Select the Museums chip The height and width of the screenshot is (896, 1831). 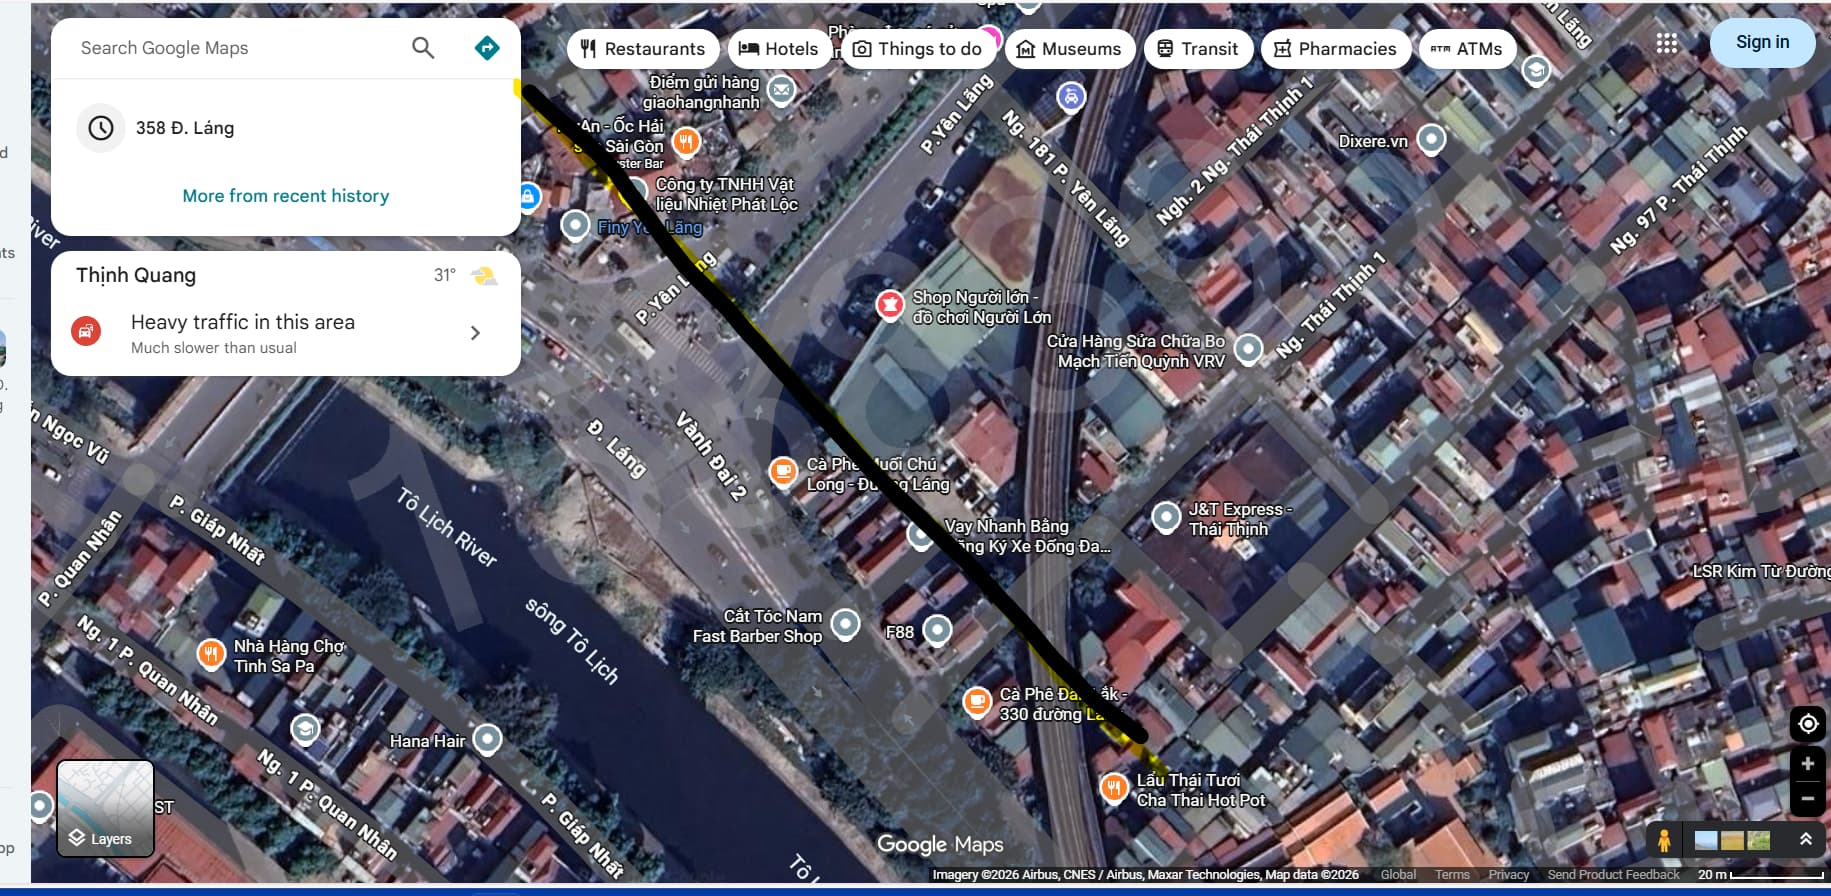coord(1069,49)
